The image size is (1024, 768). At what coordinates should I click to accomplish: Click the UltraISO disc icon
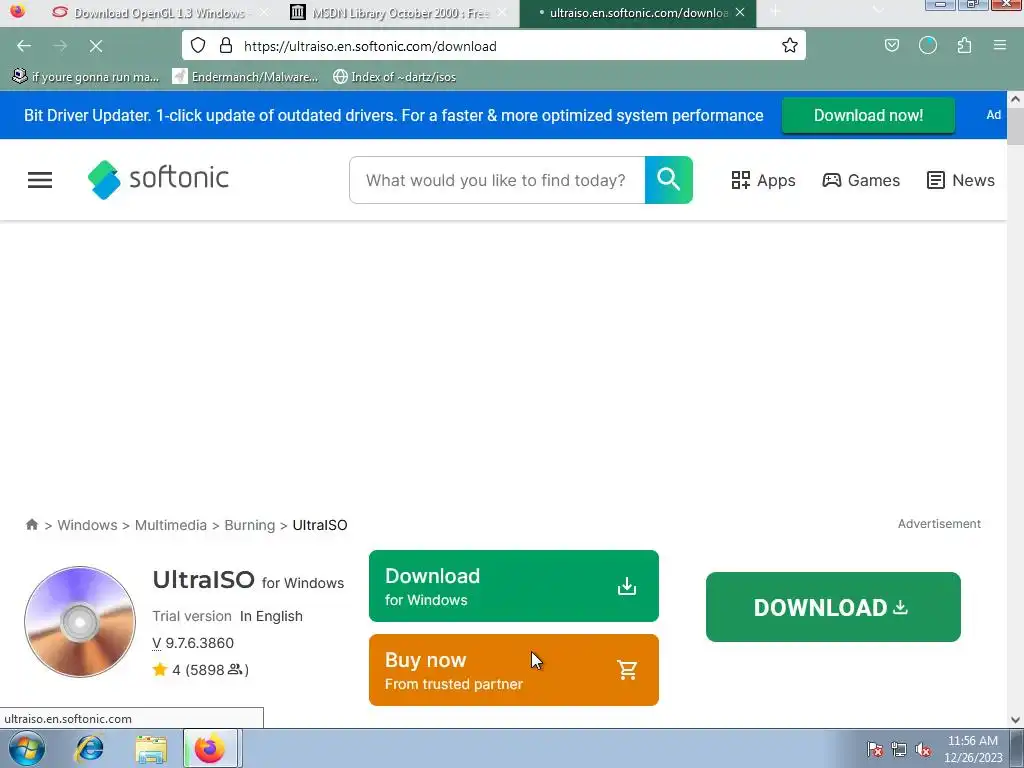80,622
